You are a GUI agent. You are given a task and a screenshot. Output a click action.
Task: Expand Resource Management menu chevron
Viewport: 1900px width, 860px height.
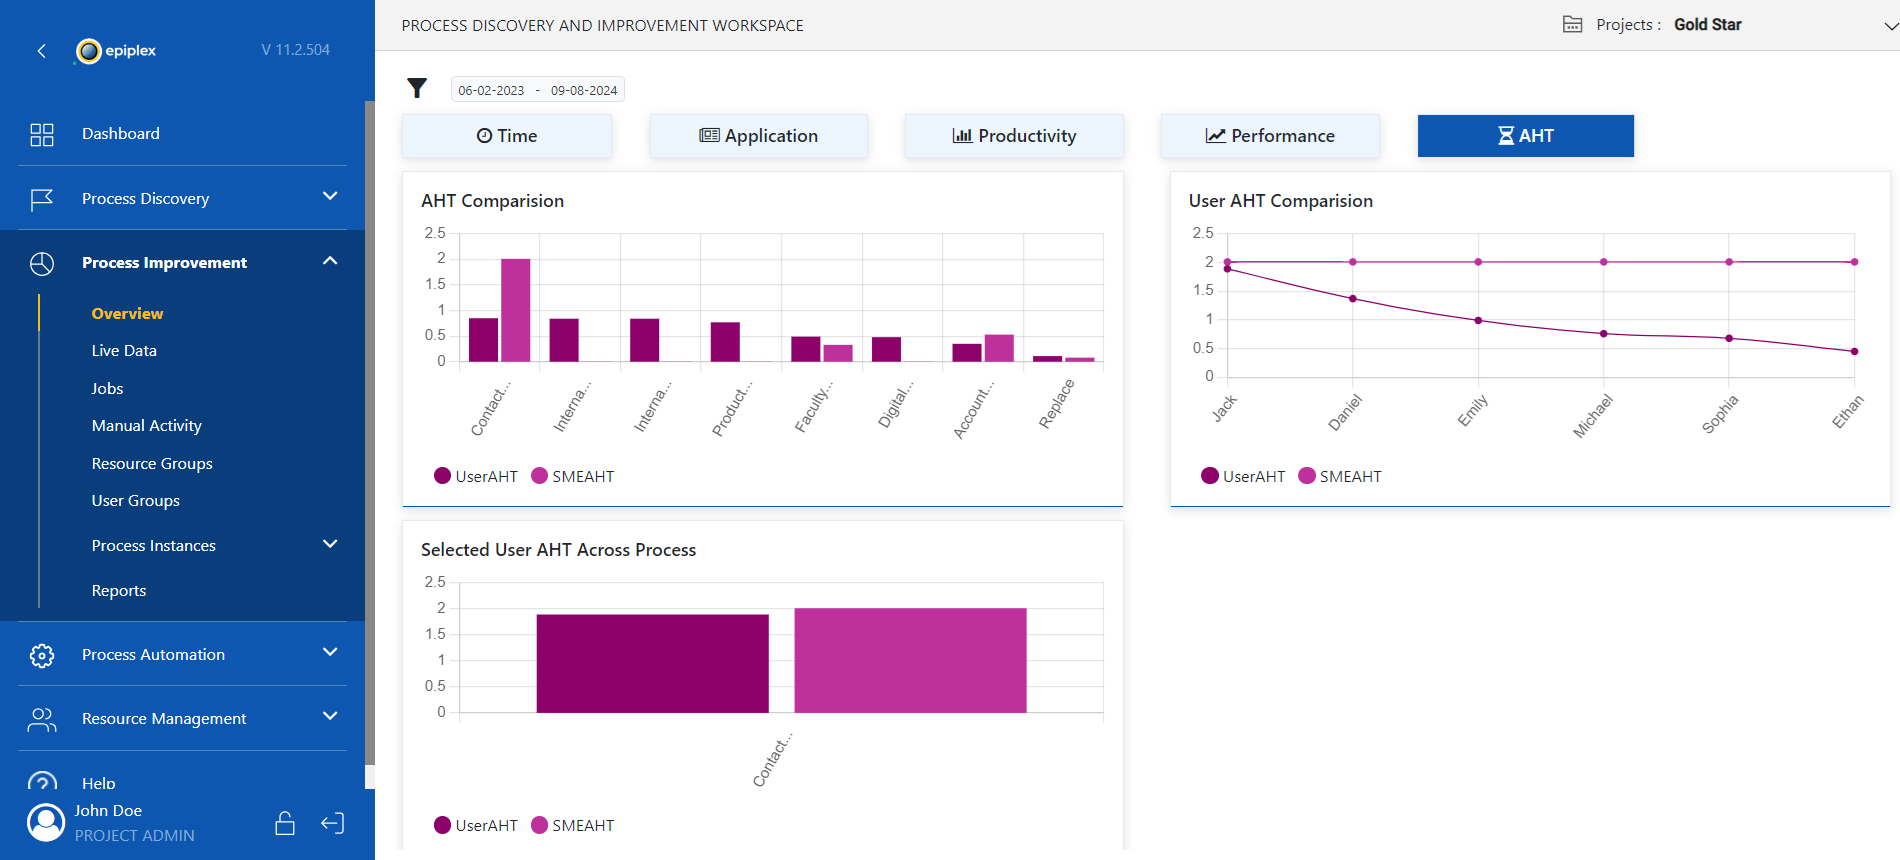coord(330,716)
